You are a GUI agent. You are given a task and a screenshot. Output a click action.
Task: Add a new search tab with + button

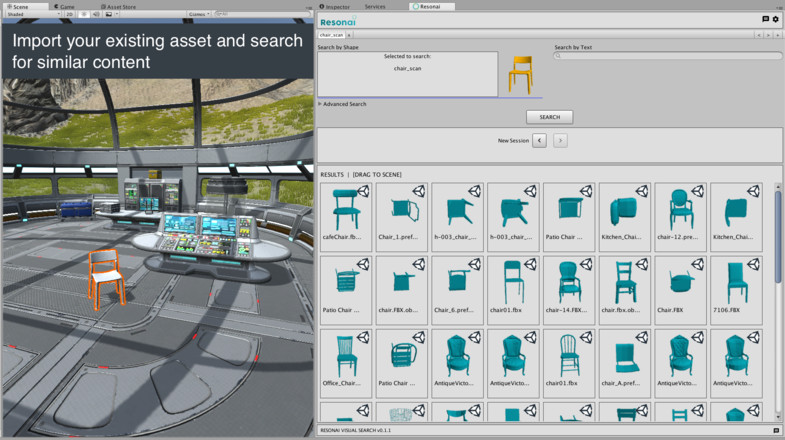[x=778, y=35]
